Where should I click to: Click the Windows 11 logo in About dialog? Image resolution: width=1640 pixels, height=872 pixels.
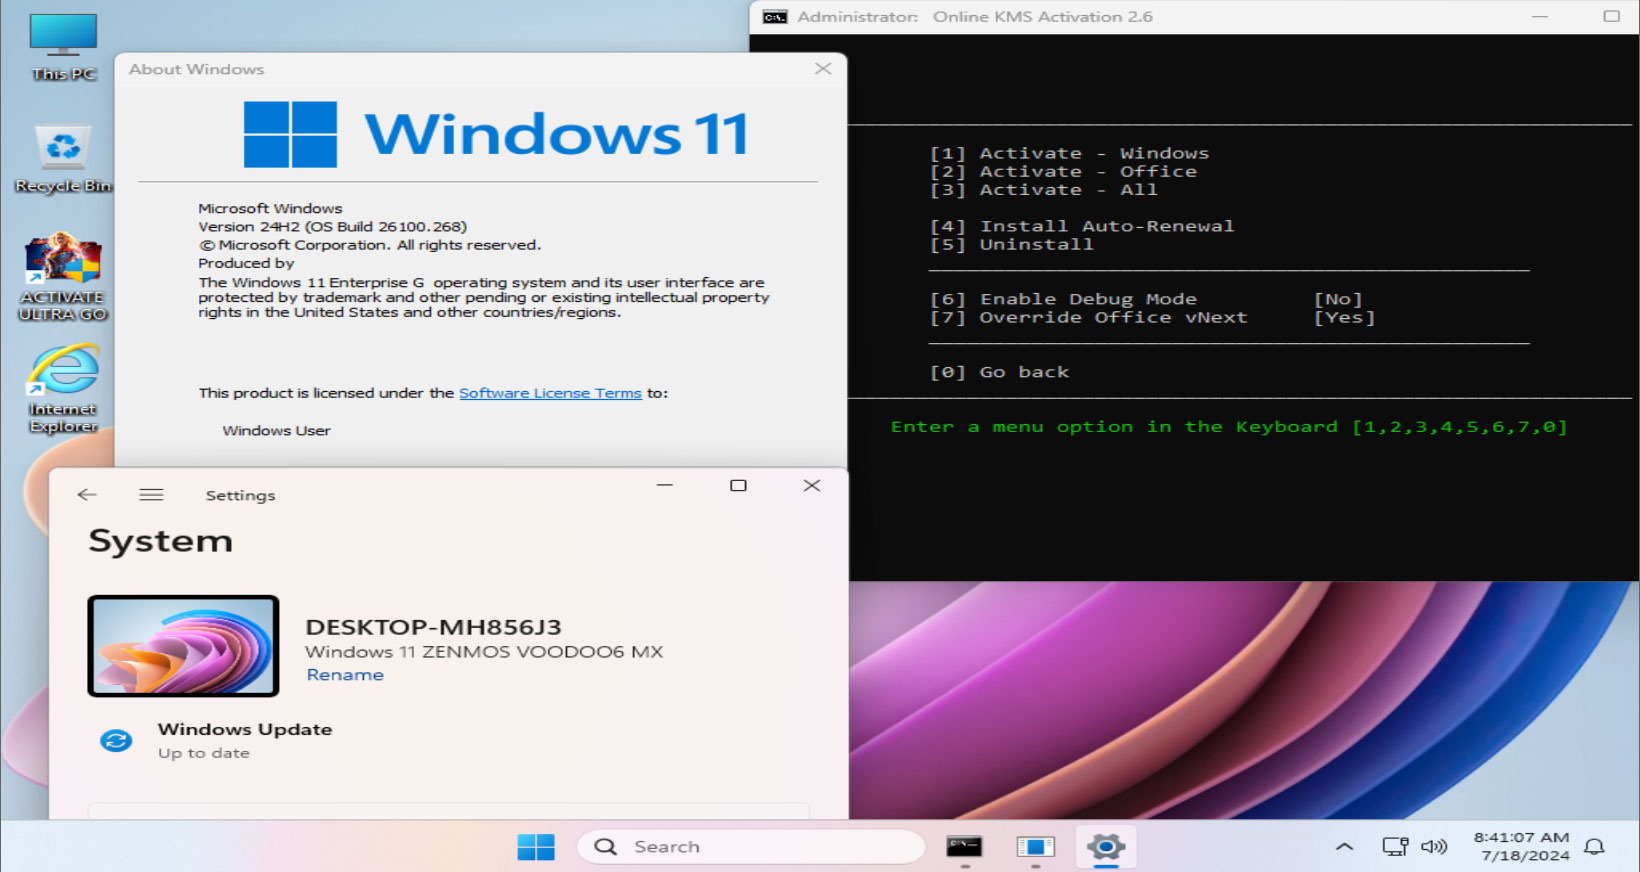[x=496, y=134]
